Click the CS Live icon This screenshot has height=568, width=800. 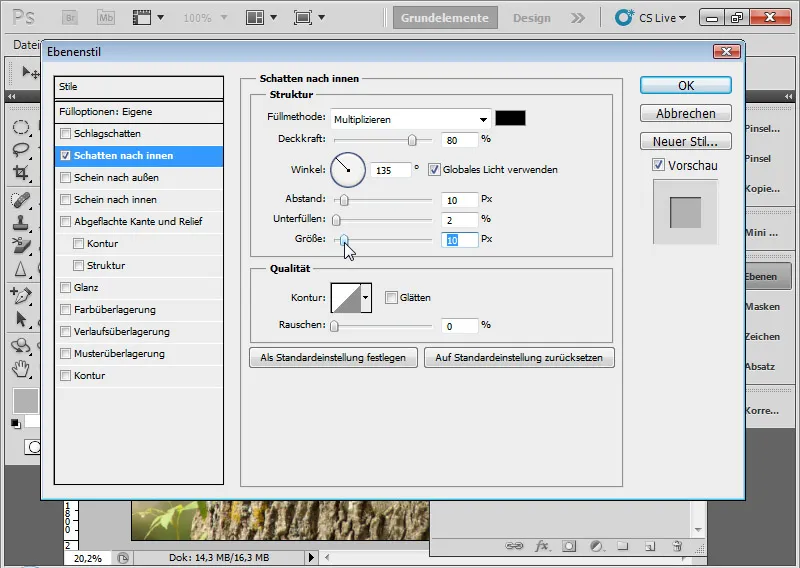point(624,17)
